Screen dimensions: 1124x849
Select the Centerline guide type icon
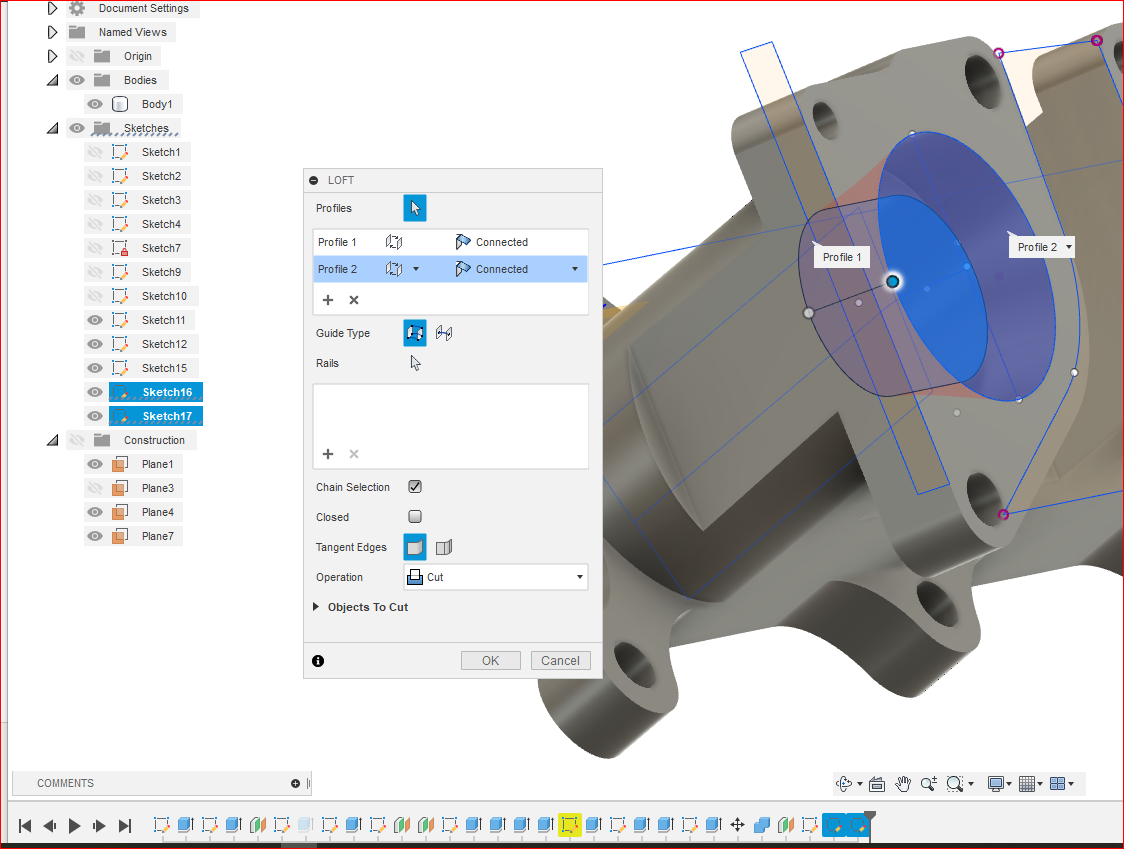(x=443, y=333)
